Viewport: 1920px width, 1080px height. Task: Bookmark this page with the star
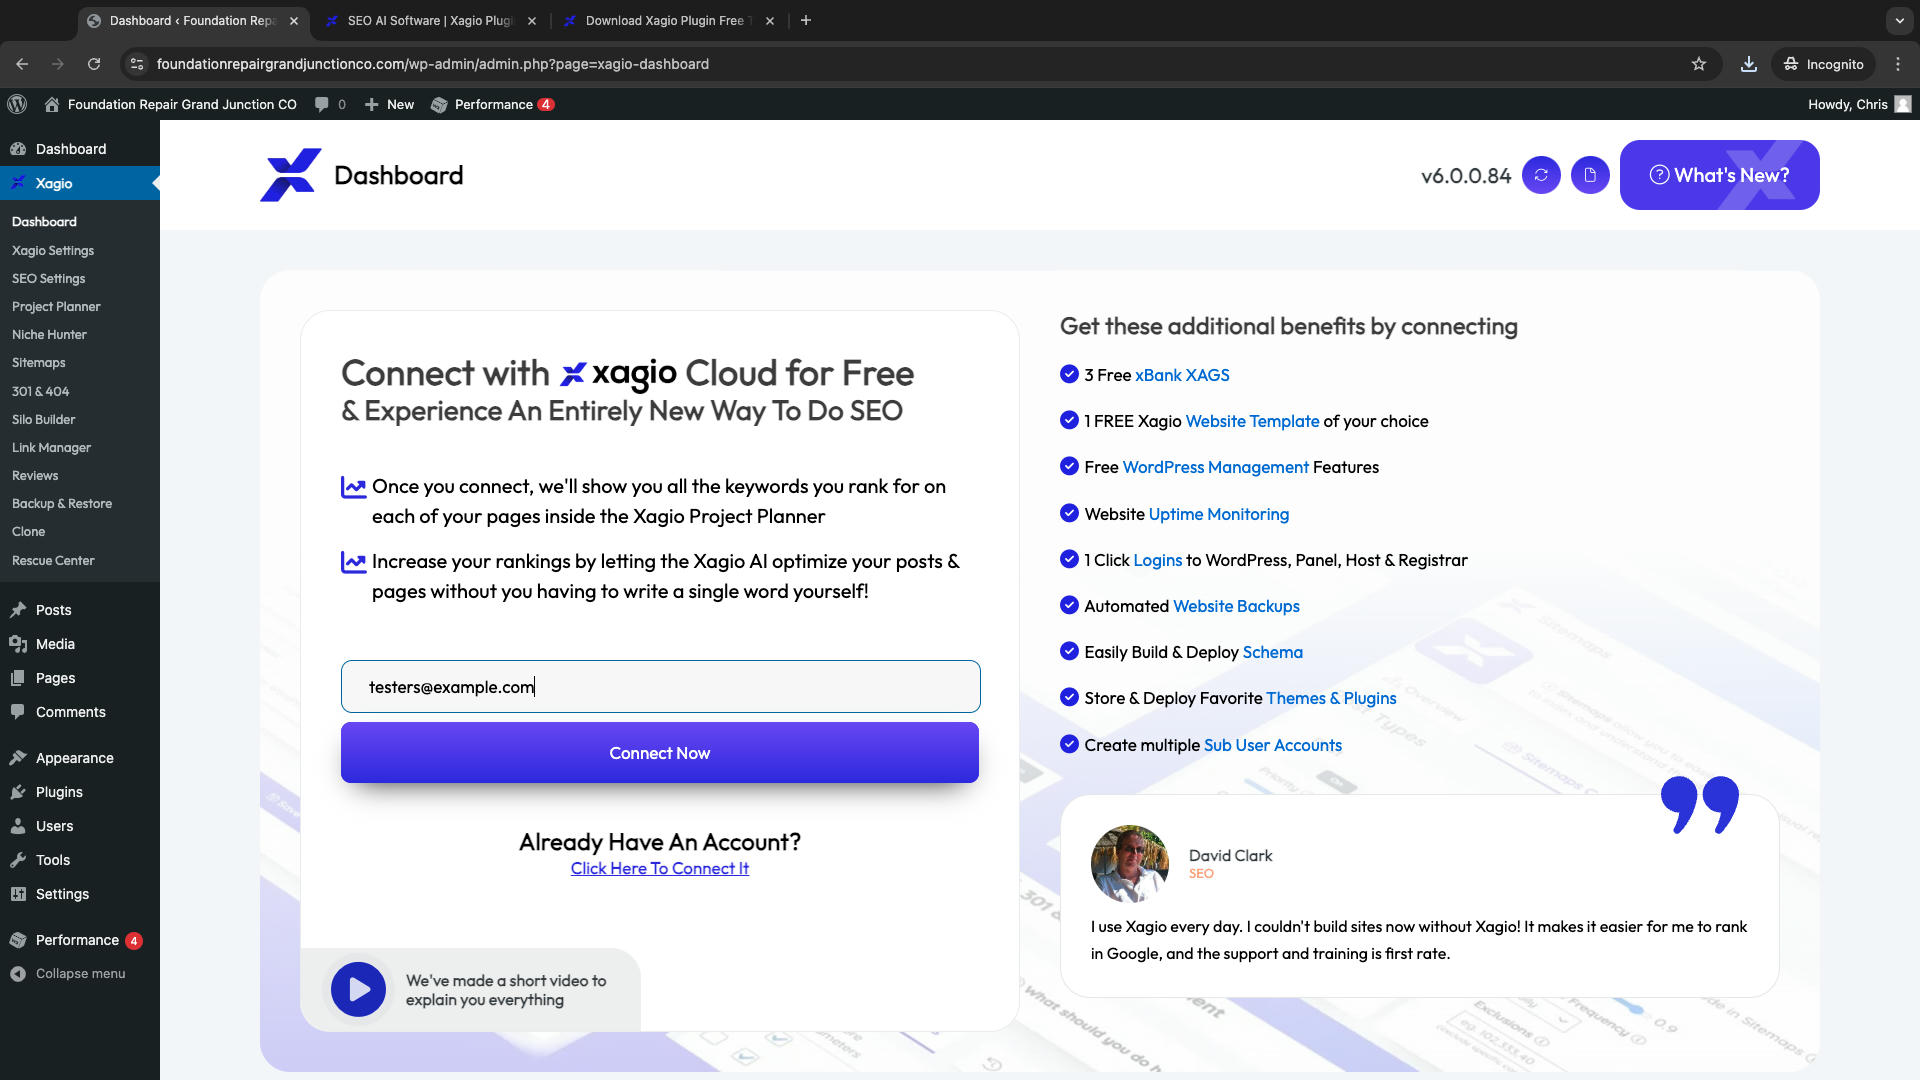tap(1699, 64)
